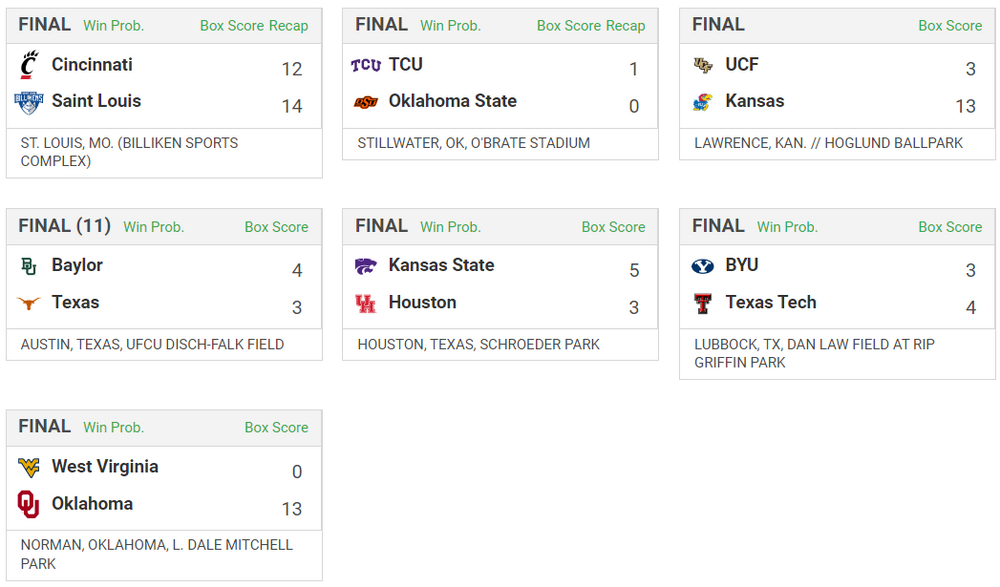View Win Prob. for Baylor vs Texas
The image size is (1000, 587).
(153, 227)
